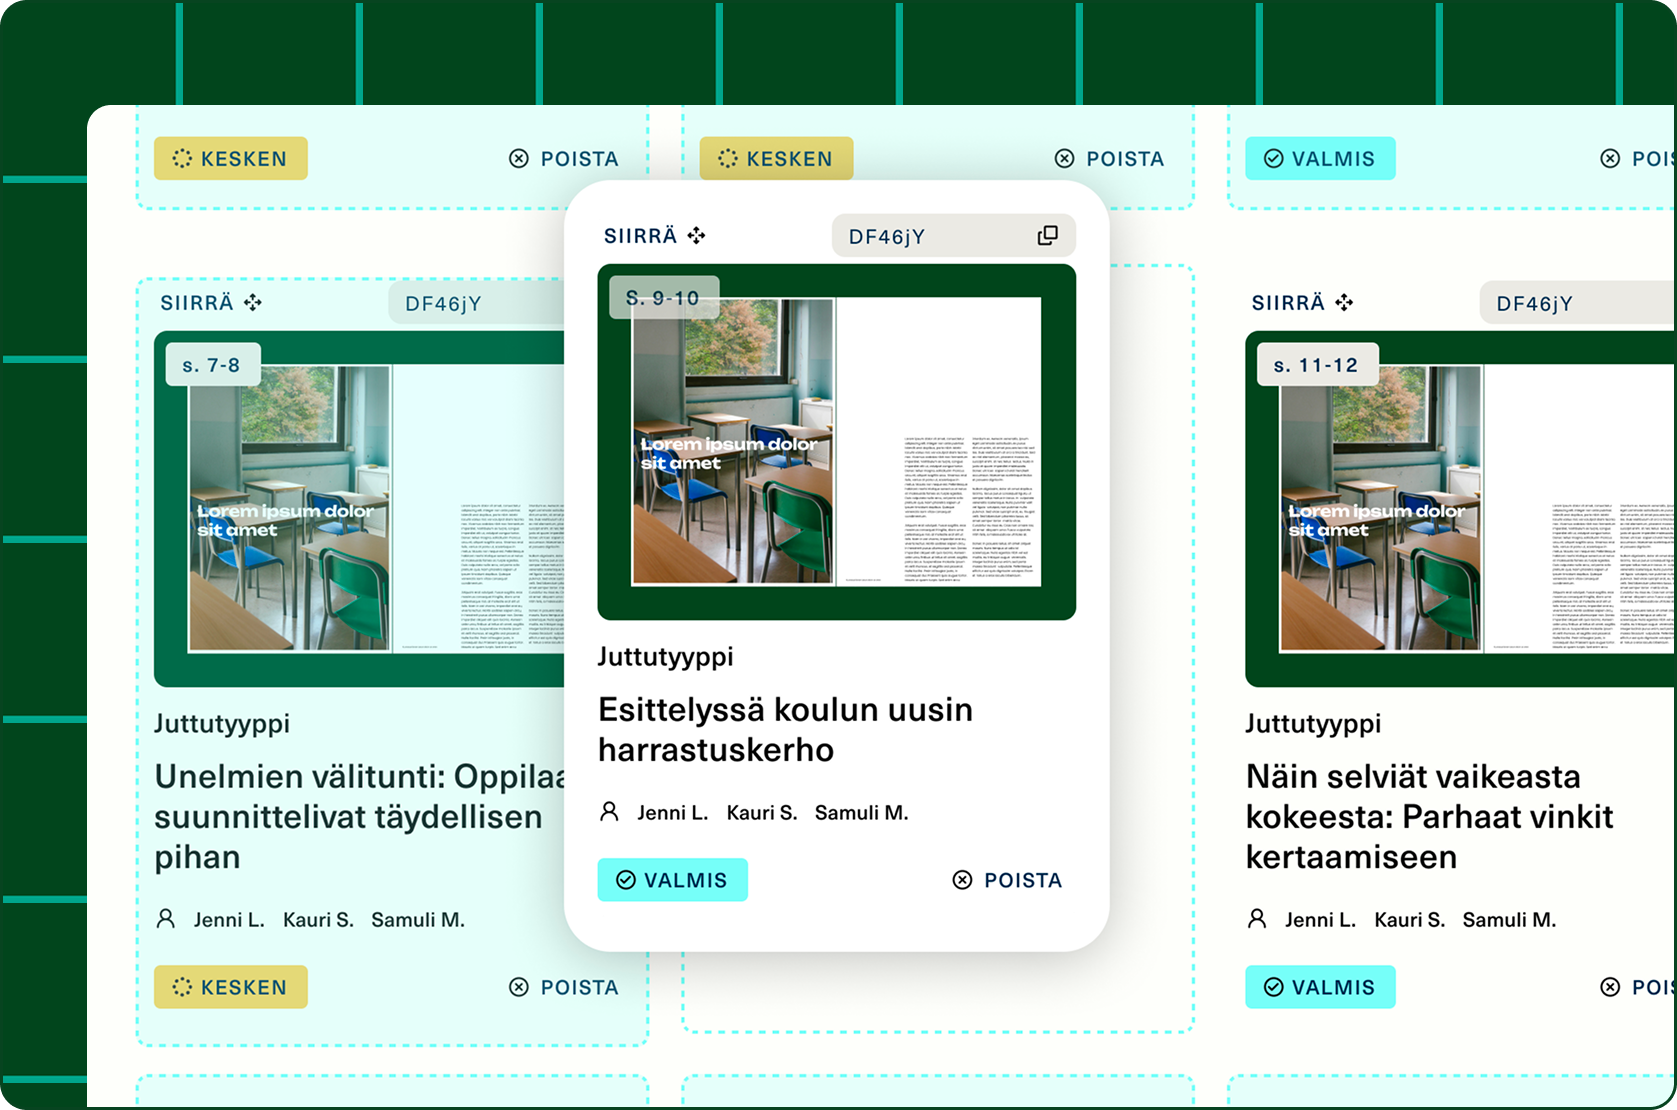Click the move arrows icon on the floating card
The width and height of the screenshot is (1677, 1110).
point(697,236)
